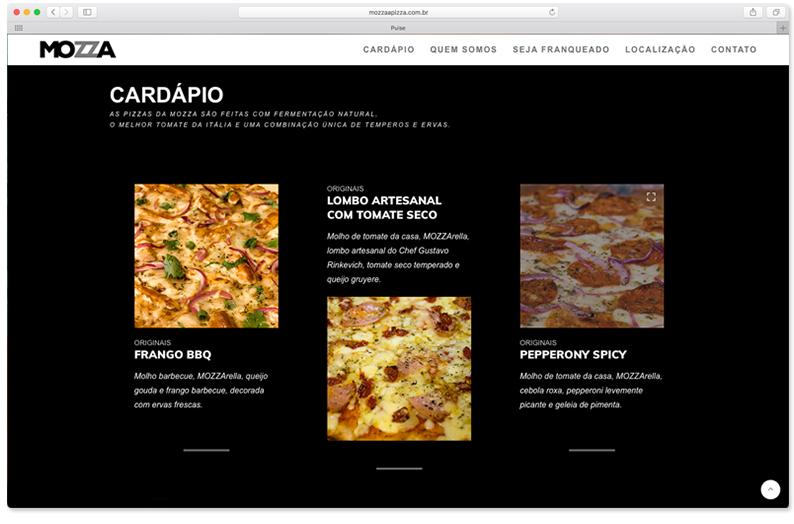The image size is (794, 524).
Task: Open the Contato link
Action: 733,50
